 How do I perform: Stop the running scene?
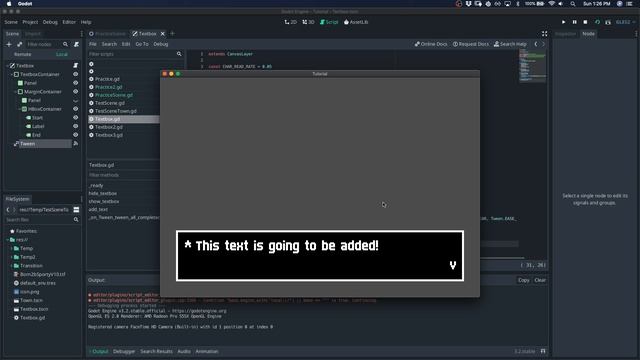point(585,22)
